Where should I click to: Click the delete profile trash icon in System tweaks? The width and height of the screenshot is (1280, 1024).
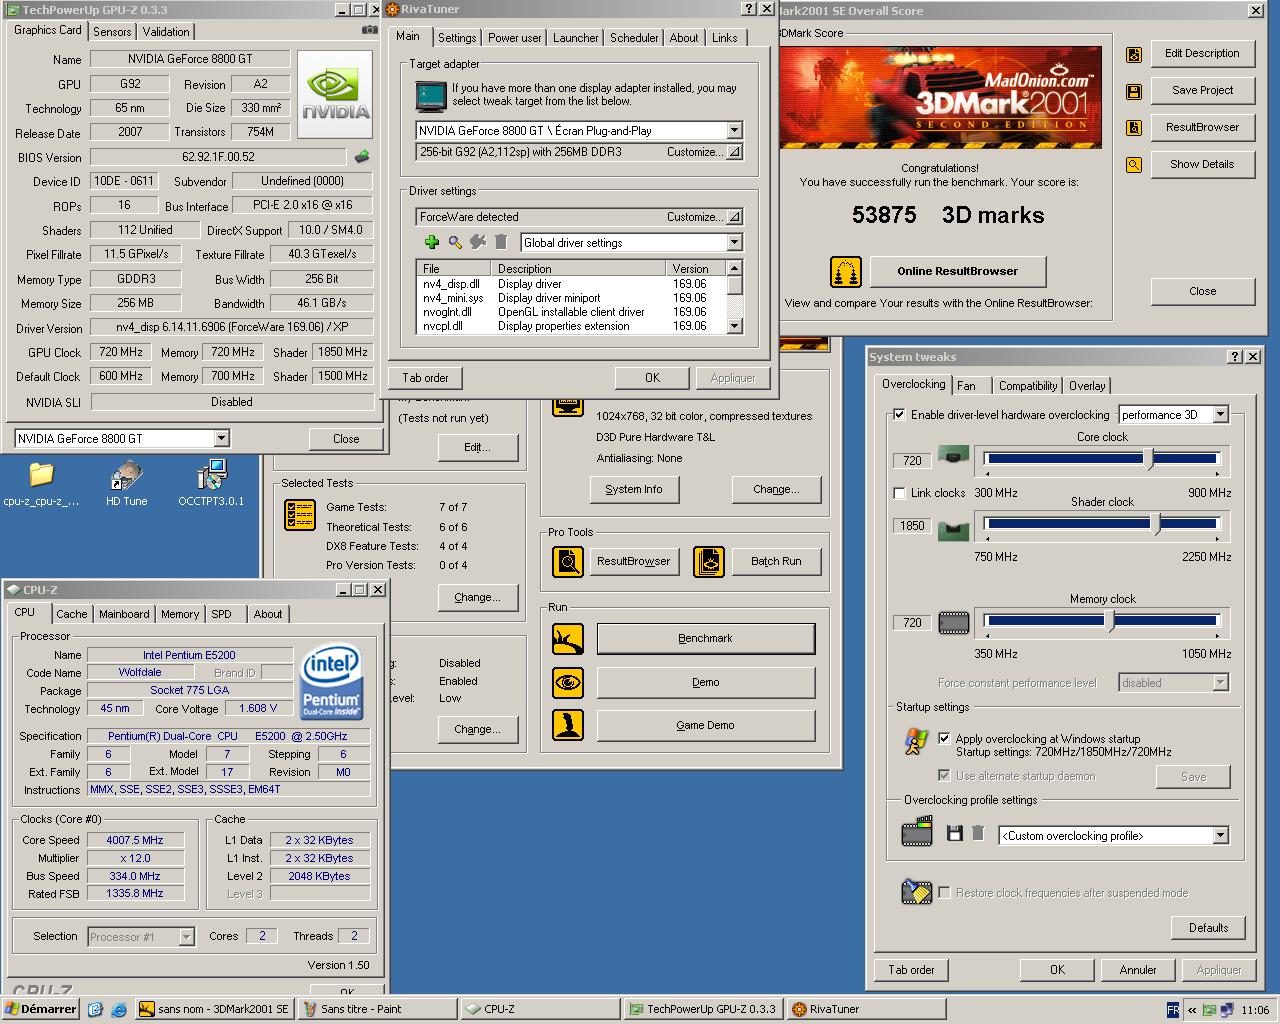pyautogui.click(x=978, y=833)
